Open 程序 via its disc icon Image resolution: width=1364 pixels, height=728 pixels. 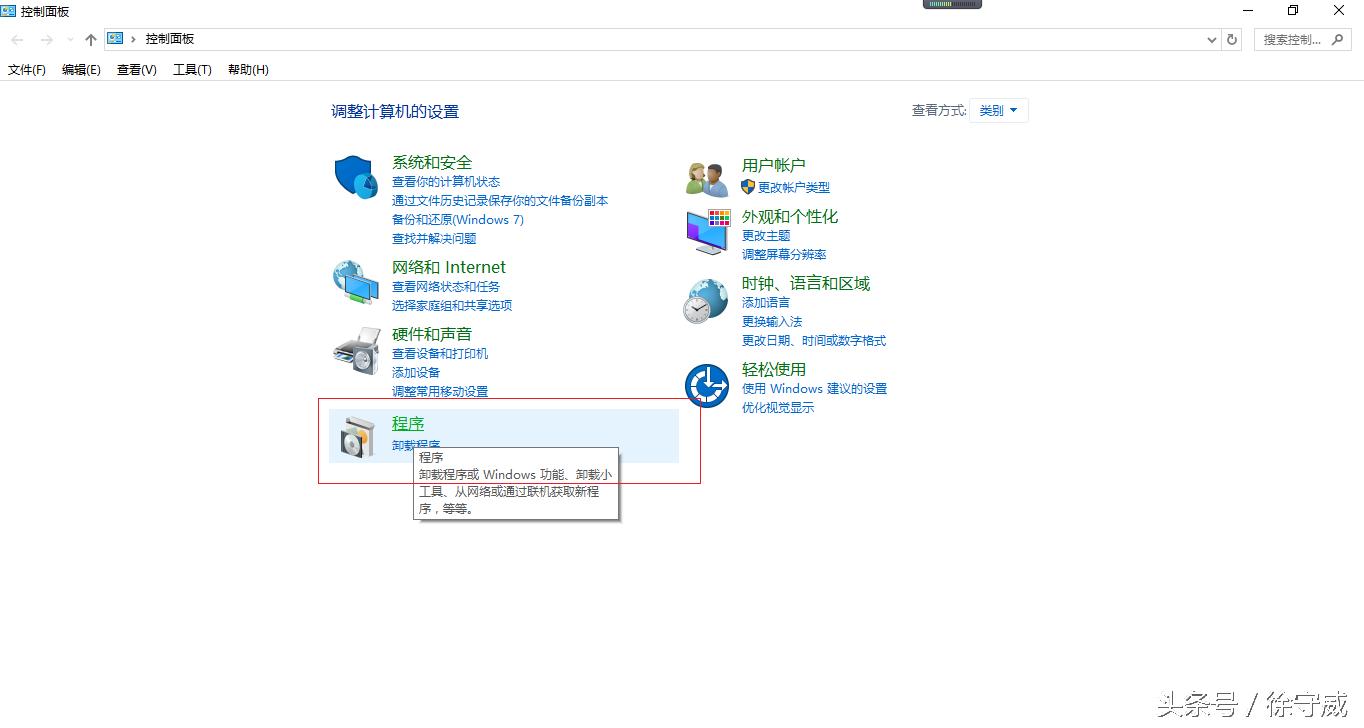355,434
